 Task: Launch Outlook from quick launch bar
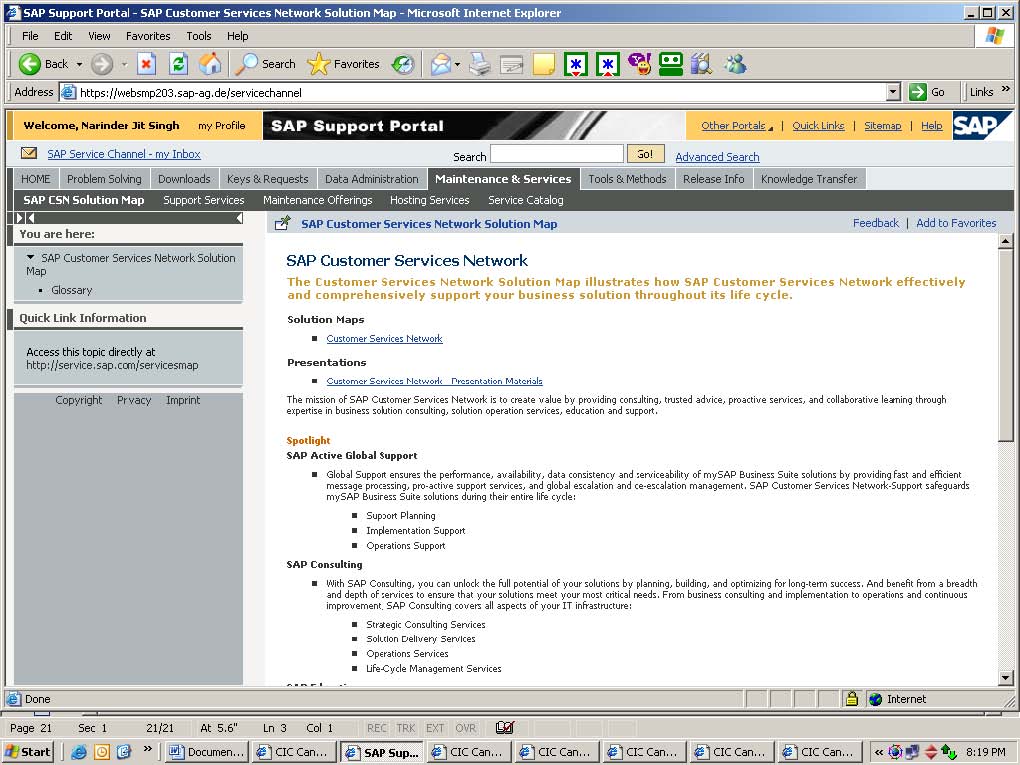point(102,752)
